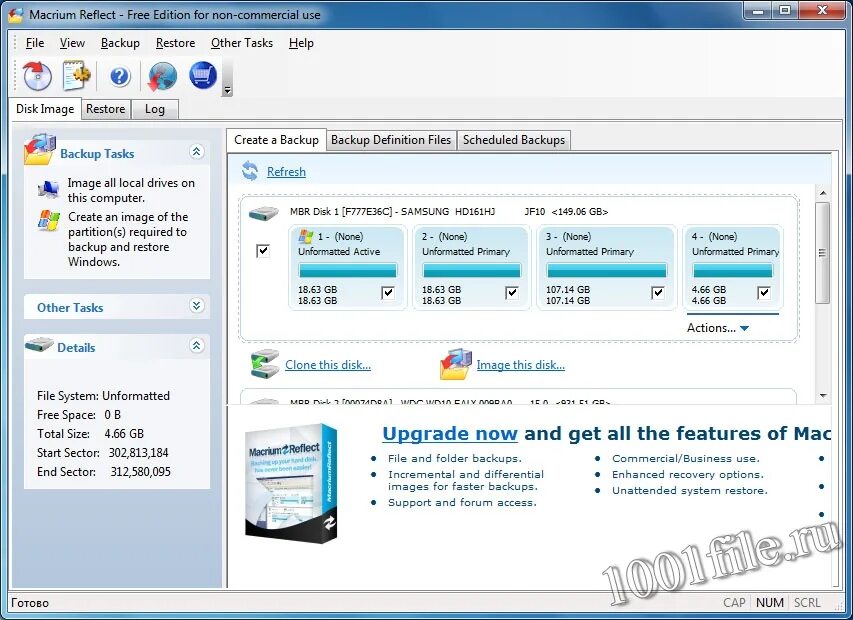The height and width of the screenshot is (620, 853).
Task: Toggle the checkbox for MBR Disk 1
Action: click(x=263, y=251)
